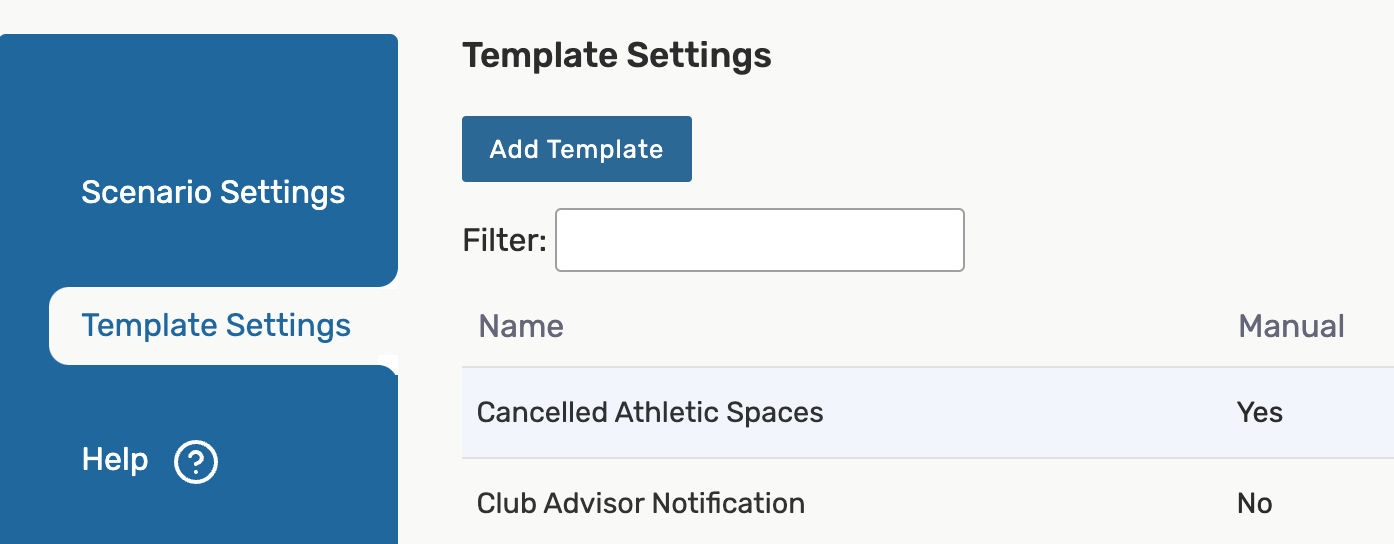Click the Template Settings page heading

pos(617,56)
